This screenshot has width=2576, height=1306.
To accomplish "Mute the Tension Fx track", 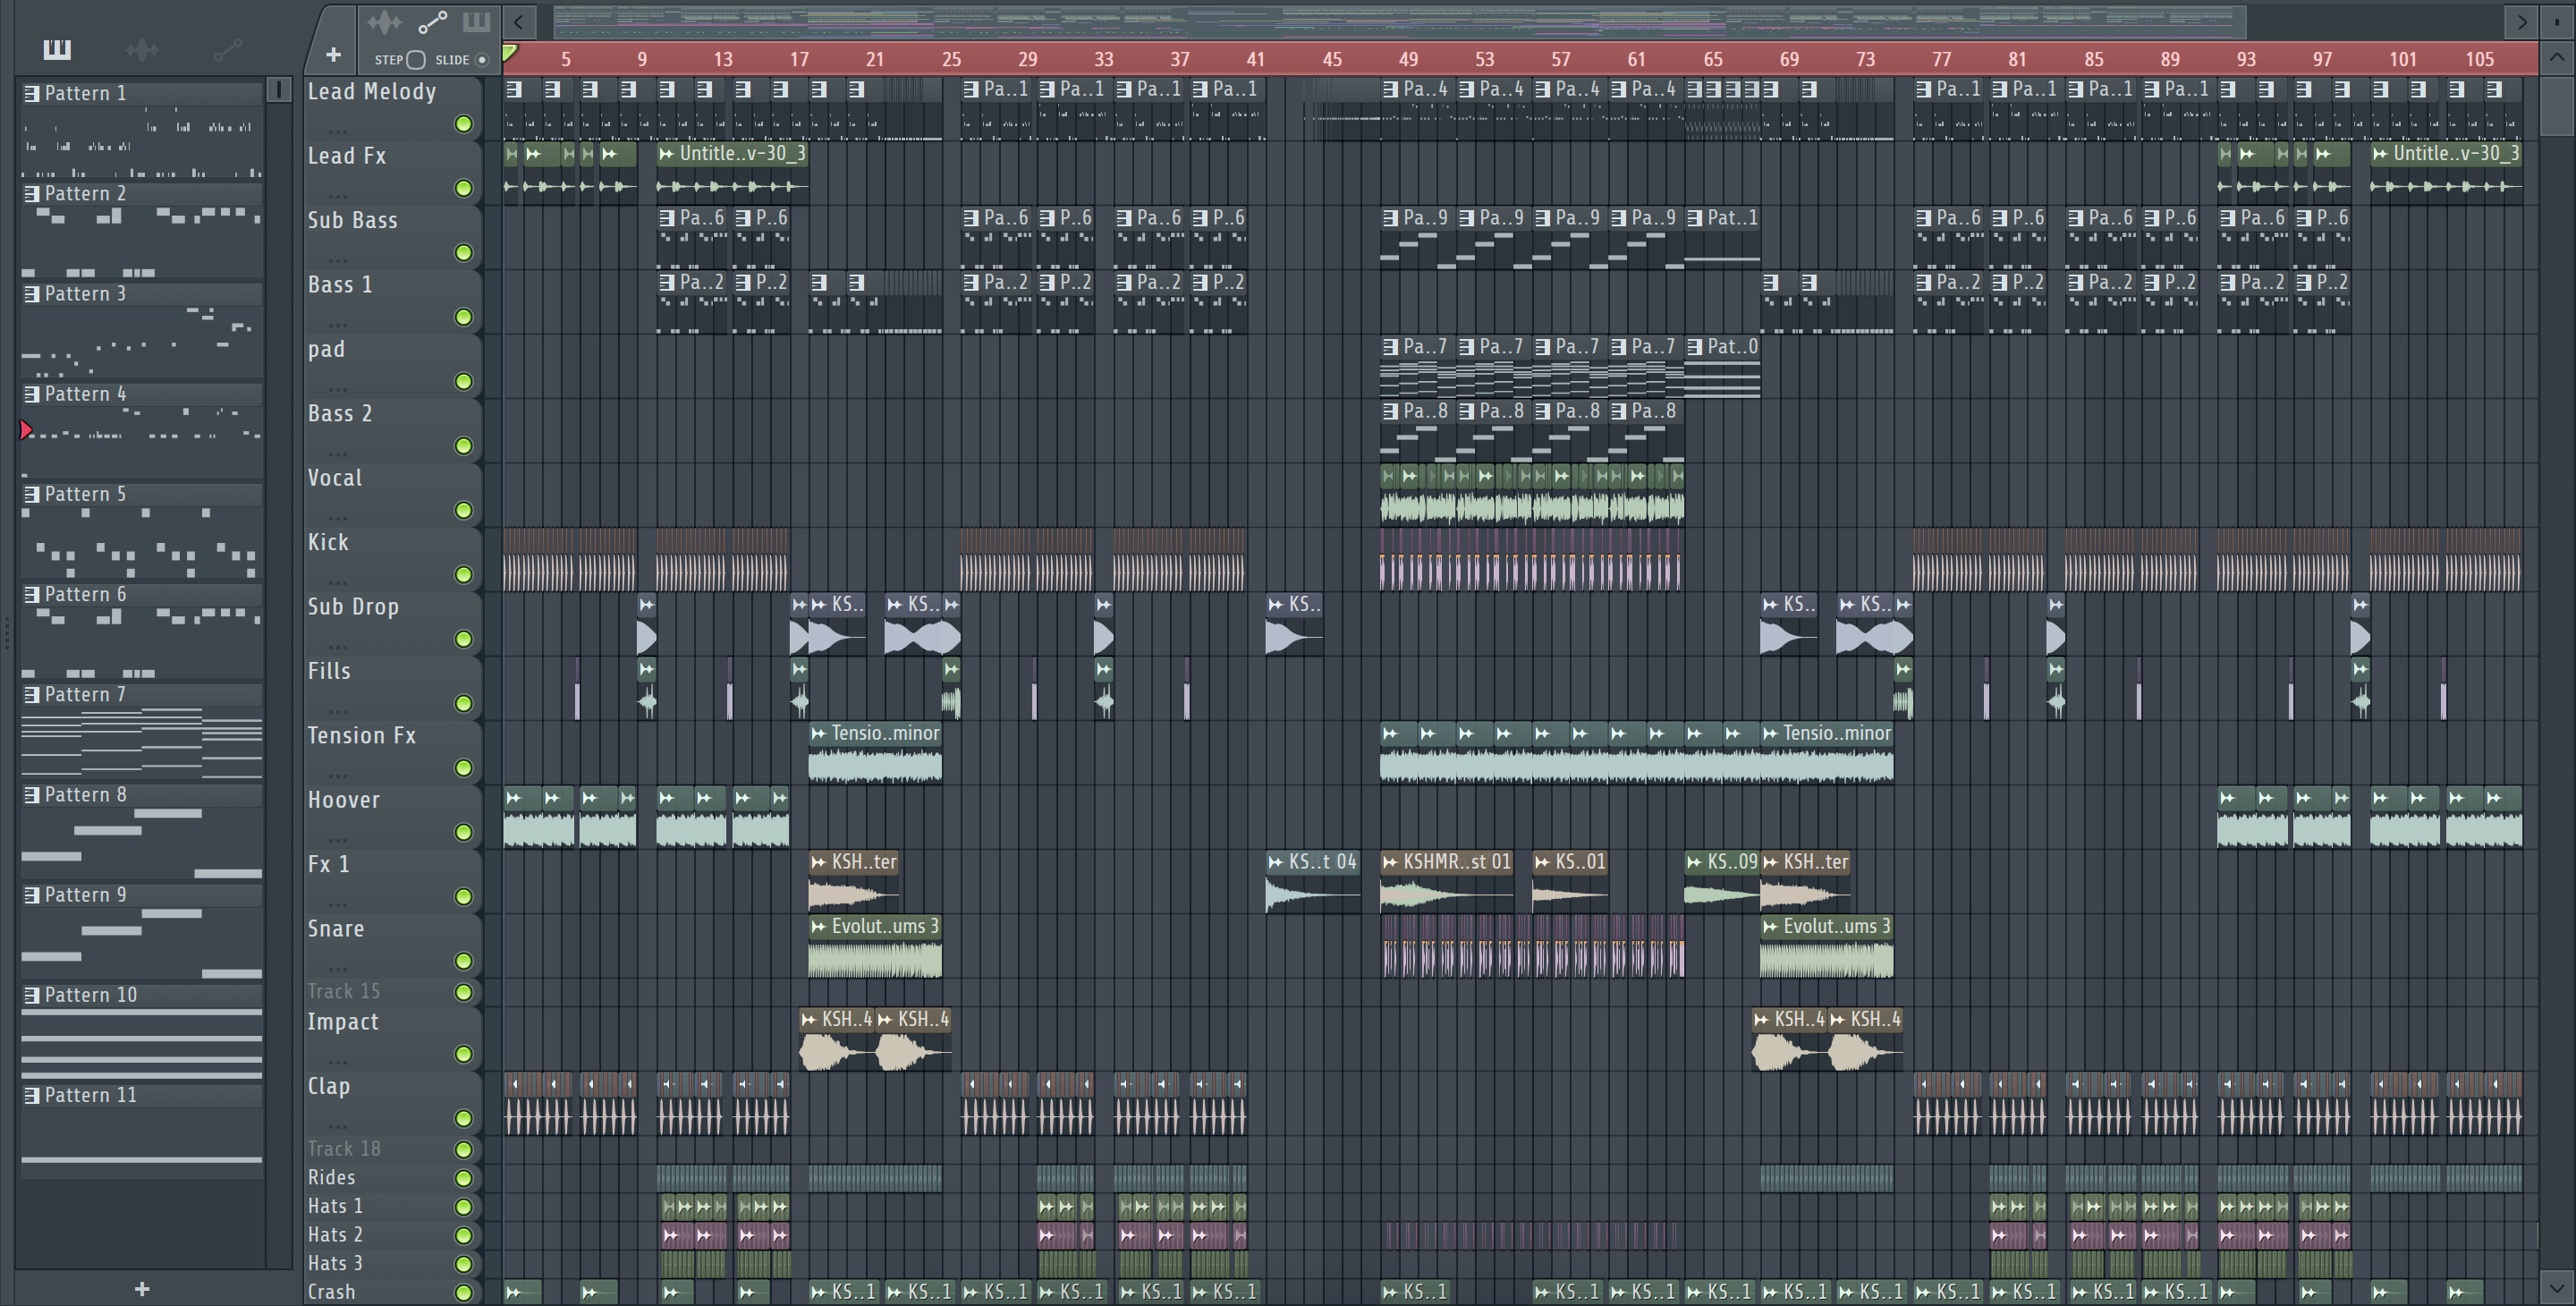I will click(464, 768).
